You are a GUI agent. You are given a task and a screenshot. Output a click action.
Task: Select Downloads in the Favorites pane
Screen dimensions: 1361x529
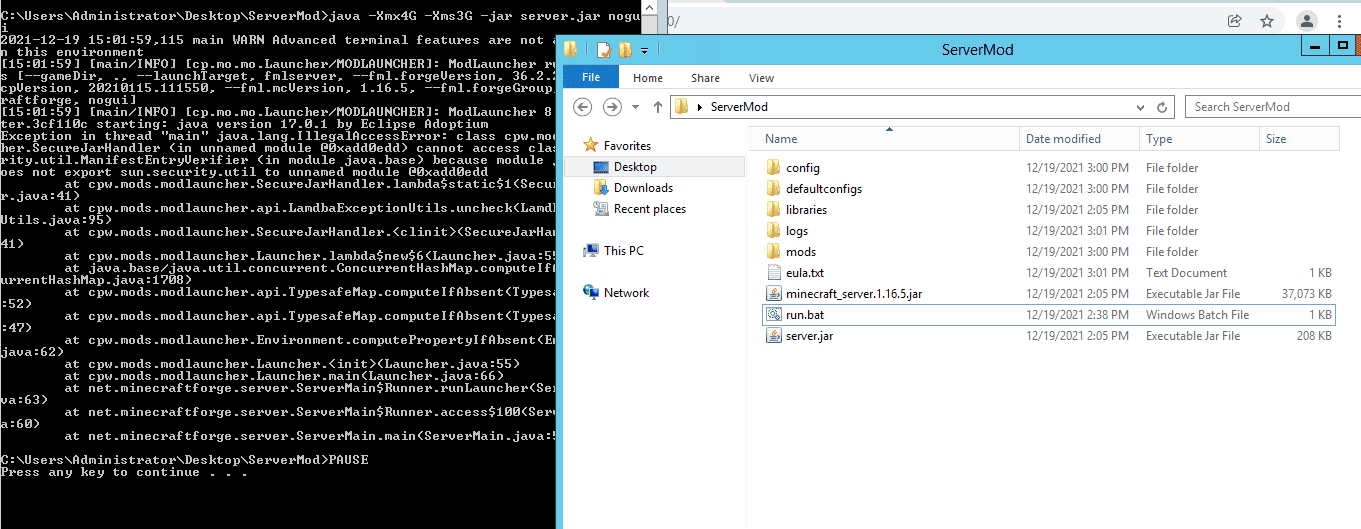click(642, 188)
